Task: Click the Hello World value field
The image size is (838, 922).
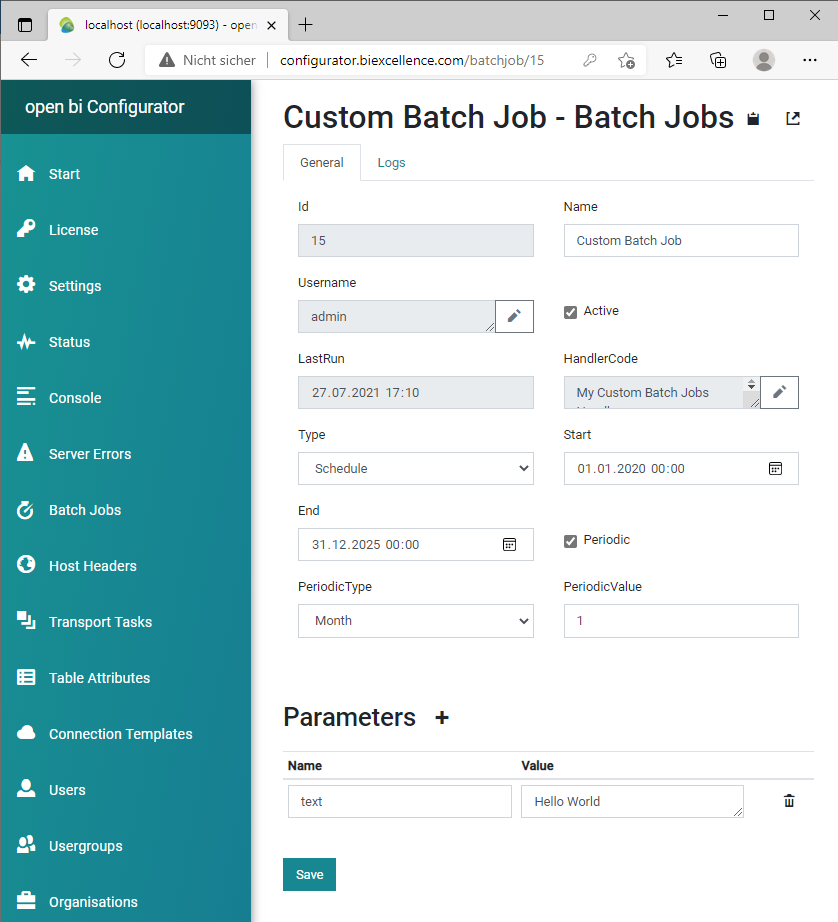Action: [632, 801]
